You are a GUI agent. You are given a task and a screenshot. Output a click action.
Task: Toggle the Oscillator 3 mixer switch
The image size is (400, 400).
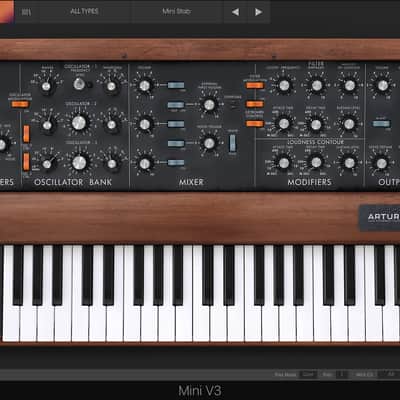(x=176, y=163)
